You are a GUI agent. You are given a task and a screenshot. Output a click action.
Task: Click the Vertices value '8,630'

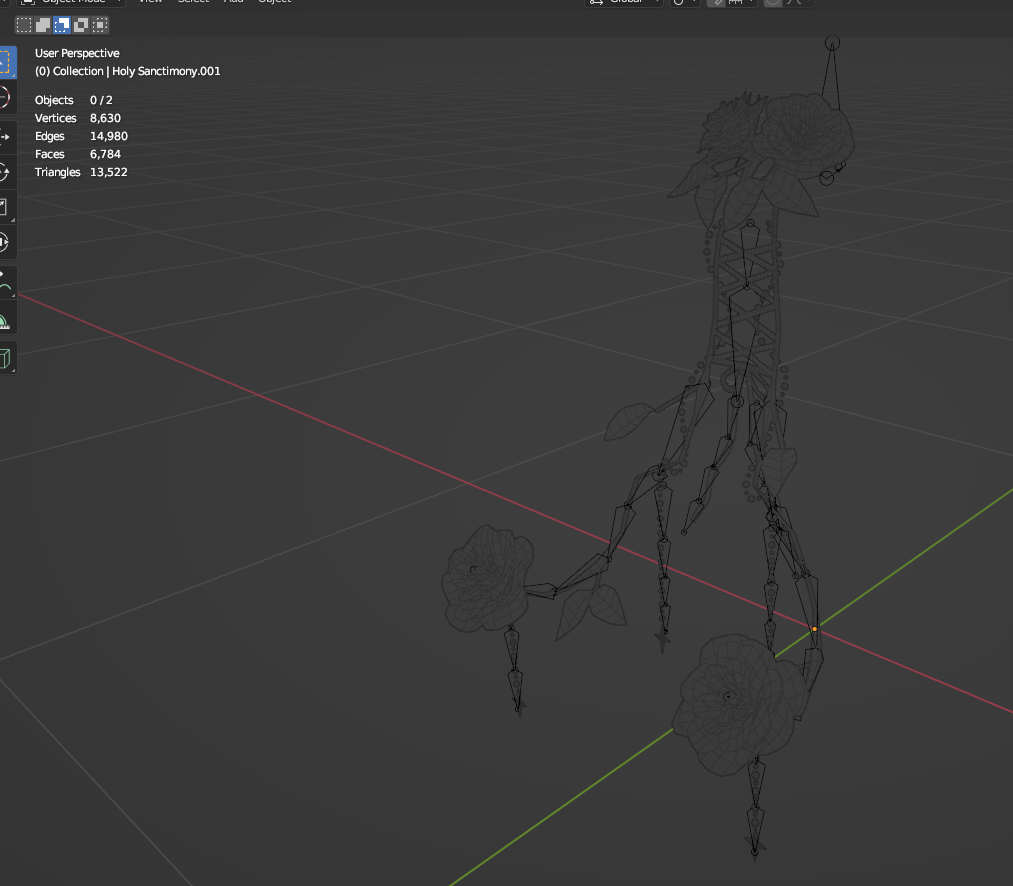pos(105,118)
